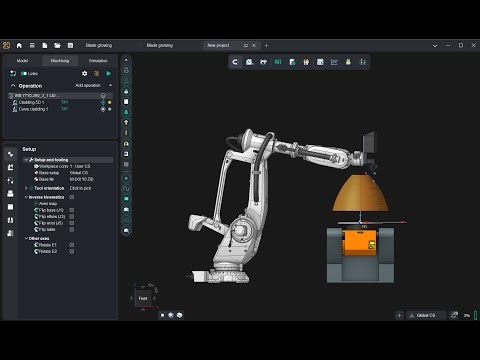480x360 pixels.
Task: Click the SprutCAM logo icon
Action: 6,45
